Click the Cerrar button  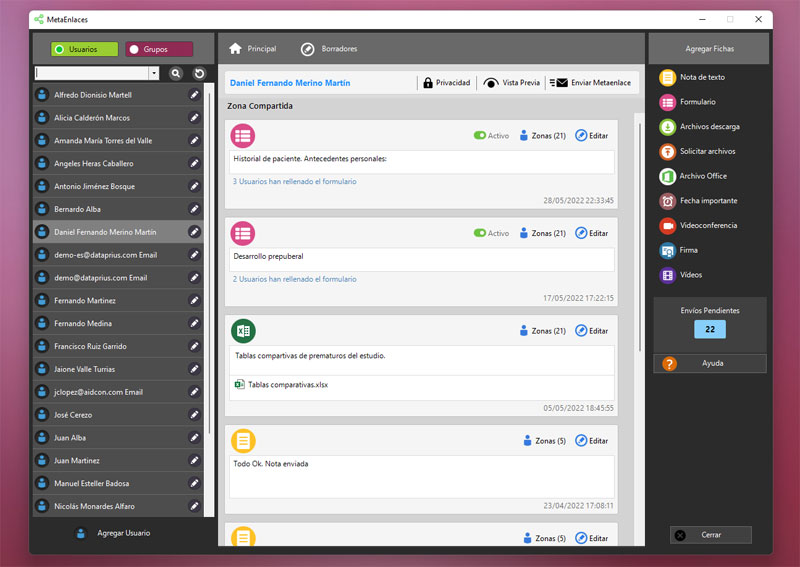pyautogui.click(x=710, y=535)
